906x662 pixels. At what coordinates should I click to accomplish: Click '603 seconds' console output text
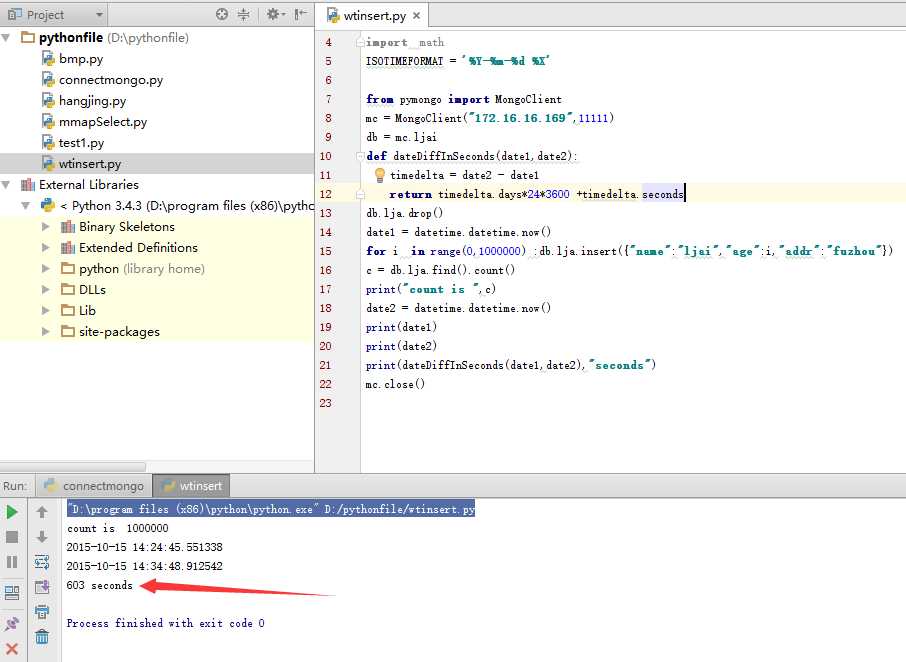pos(99,585)
